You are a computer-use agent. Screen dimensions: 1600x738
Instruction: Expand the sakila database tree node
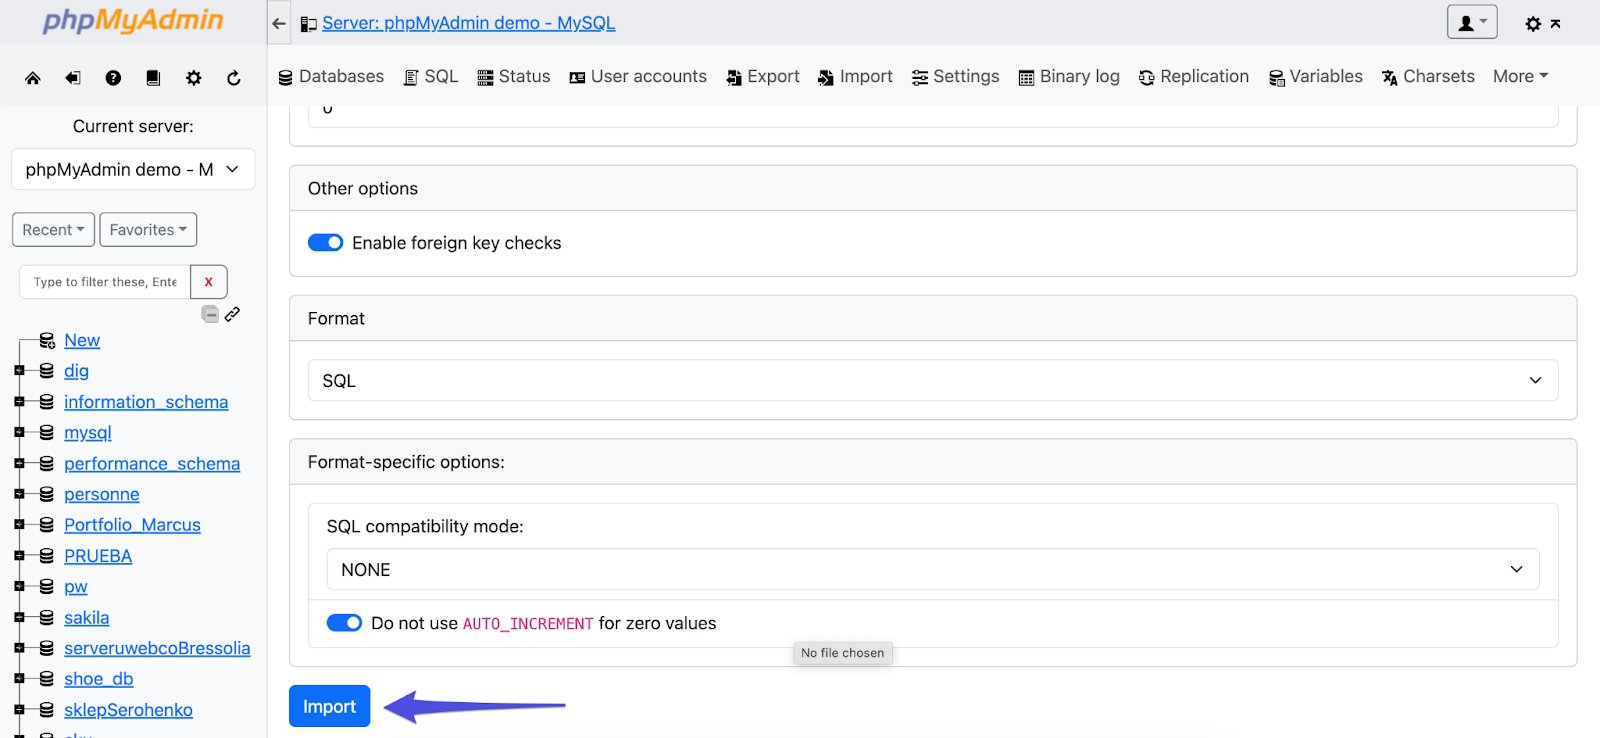coord(19,618)
